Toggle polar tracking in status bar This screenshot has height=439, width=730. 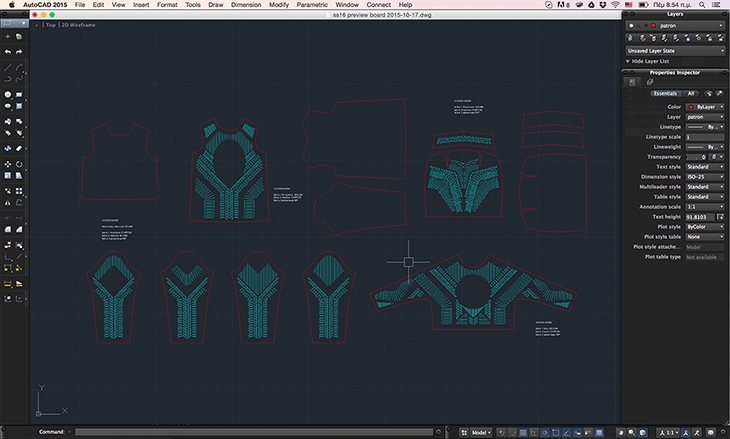(545, 432)
